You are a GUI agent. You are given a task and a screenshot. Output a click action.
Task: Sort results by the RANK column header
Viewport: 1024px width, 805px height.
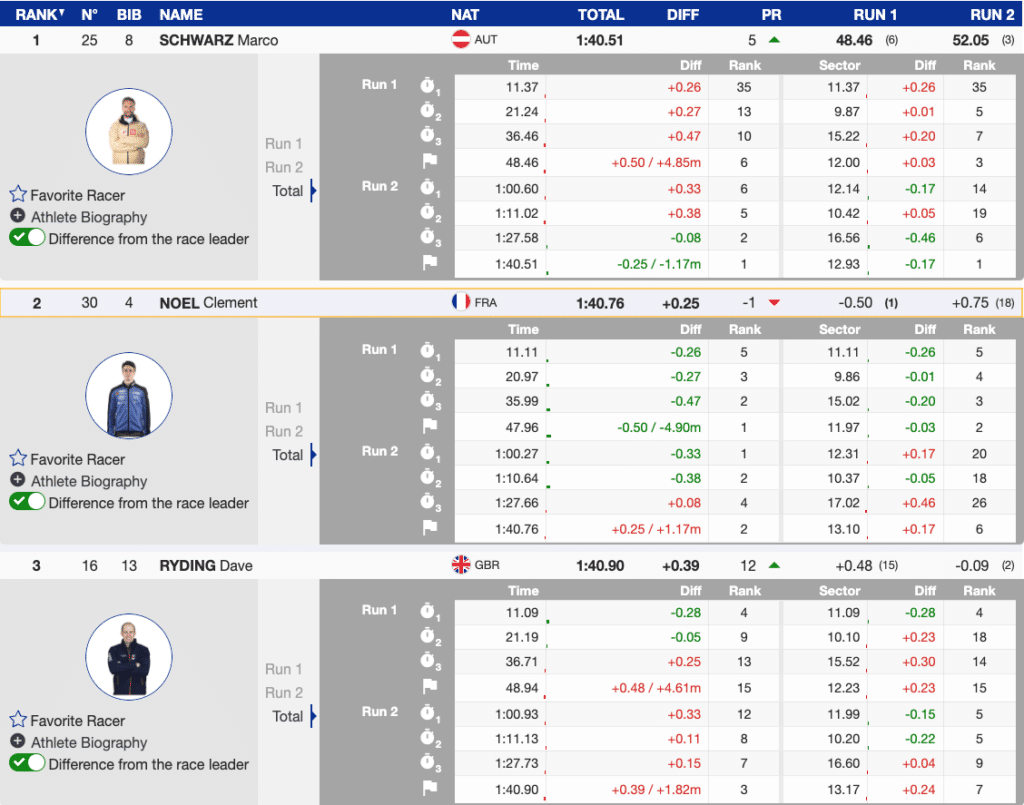[x=39, y=14]
